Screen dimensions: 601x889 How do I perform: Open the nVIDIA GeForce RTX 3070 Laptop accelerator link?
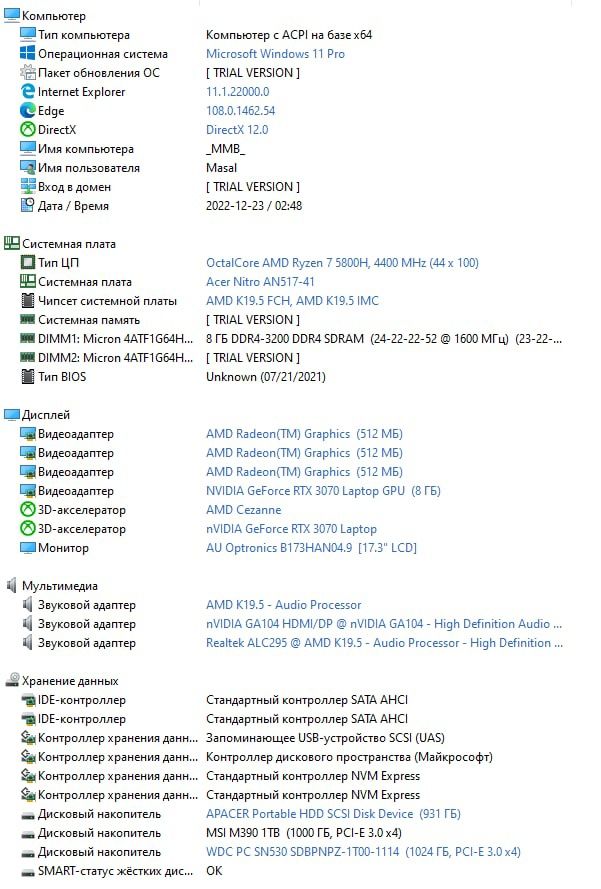pos(291,528)
